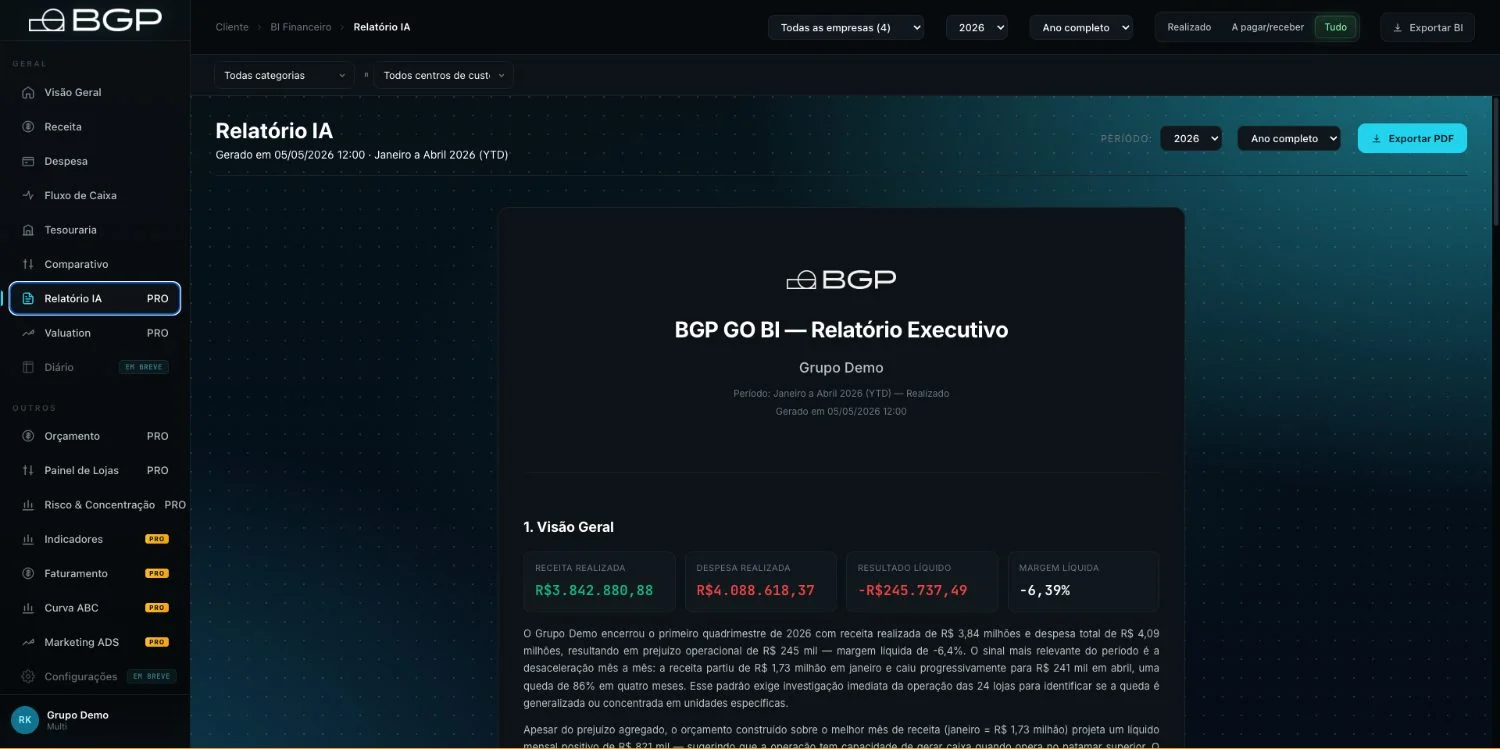
Task: Click the BI Financeiro breadcrumb link
Action: tap(301, 27)
